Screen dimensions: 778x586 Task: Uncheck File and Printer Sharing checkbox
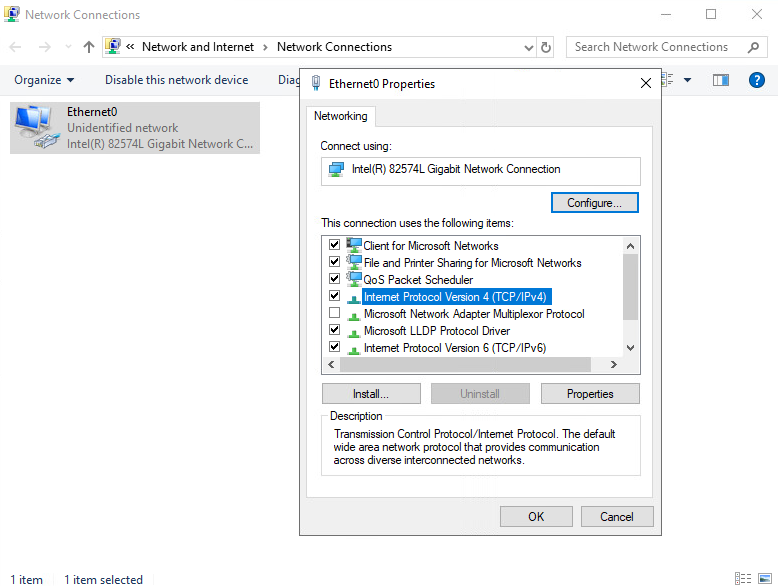click(334, 261)
